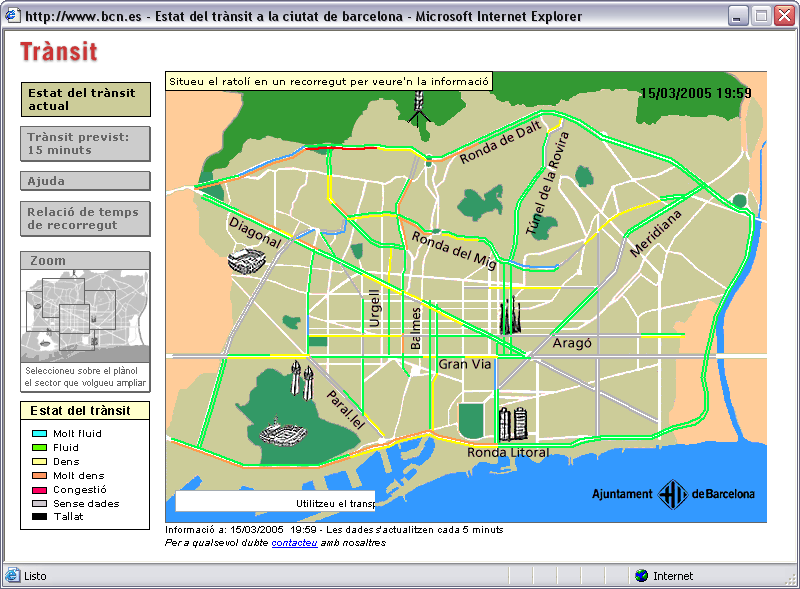Click the Collserola tower icon
This screenshot has width=800, height=589.
[418, 108]
